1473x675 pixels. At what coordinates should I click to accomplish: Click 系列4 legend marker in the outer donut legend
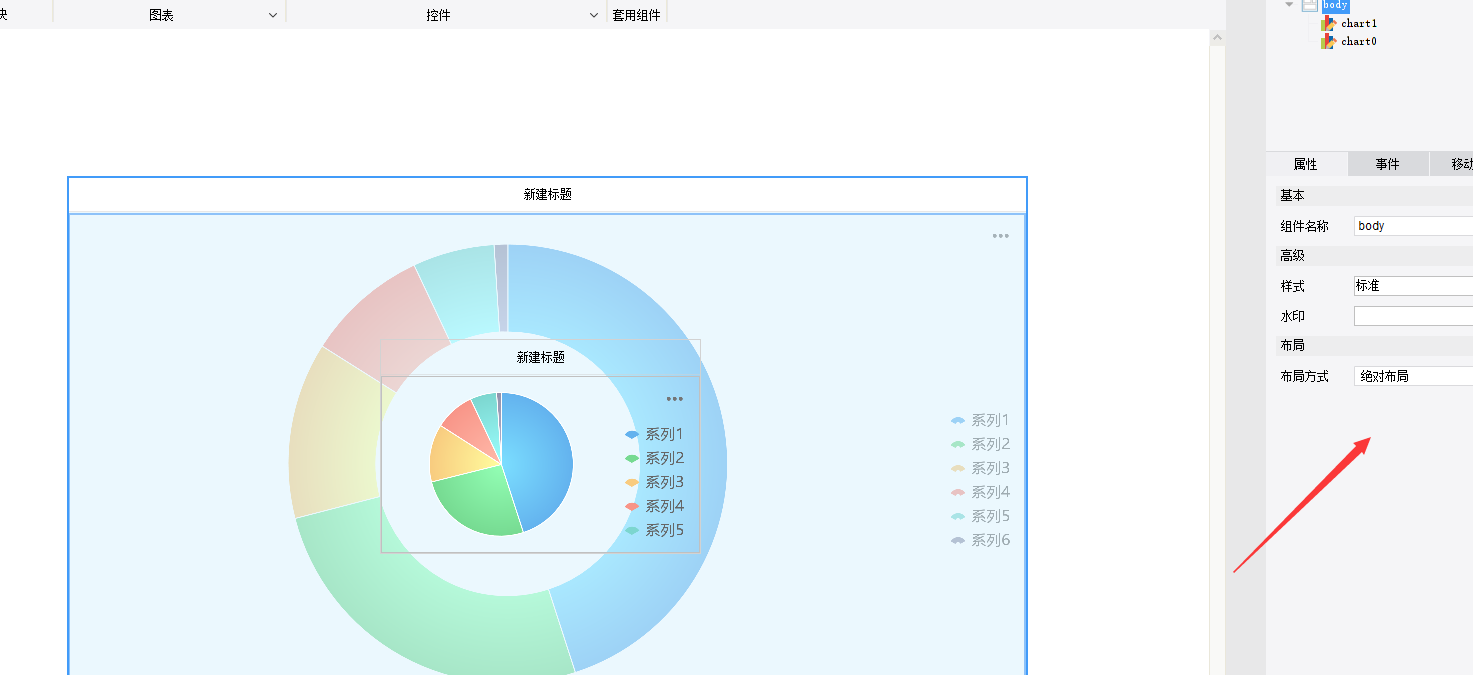(x=958, y=492)
